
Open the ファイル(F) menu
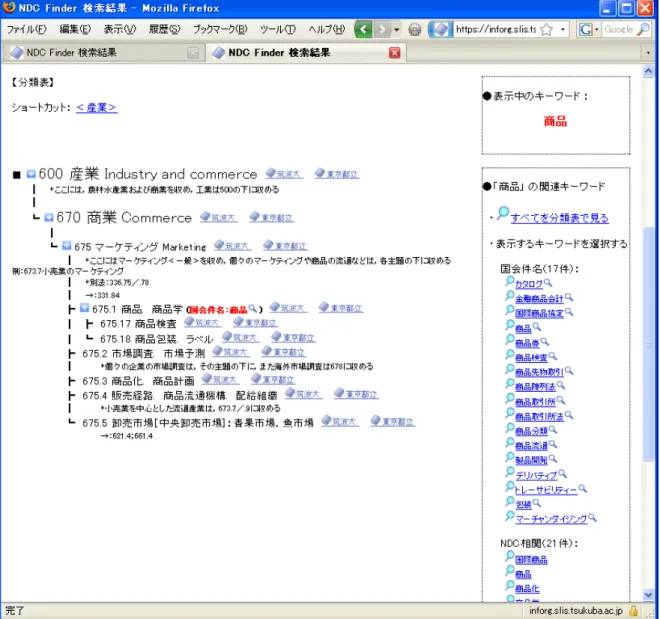[x=26, y=29]
